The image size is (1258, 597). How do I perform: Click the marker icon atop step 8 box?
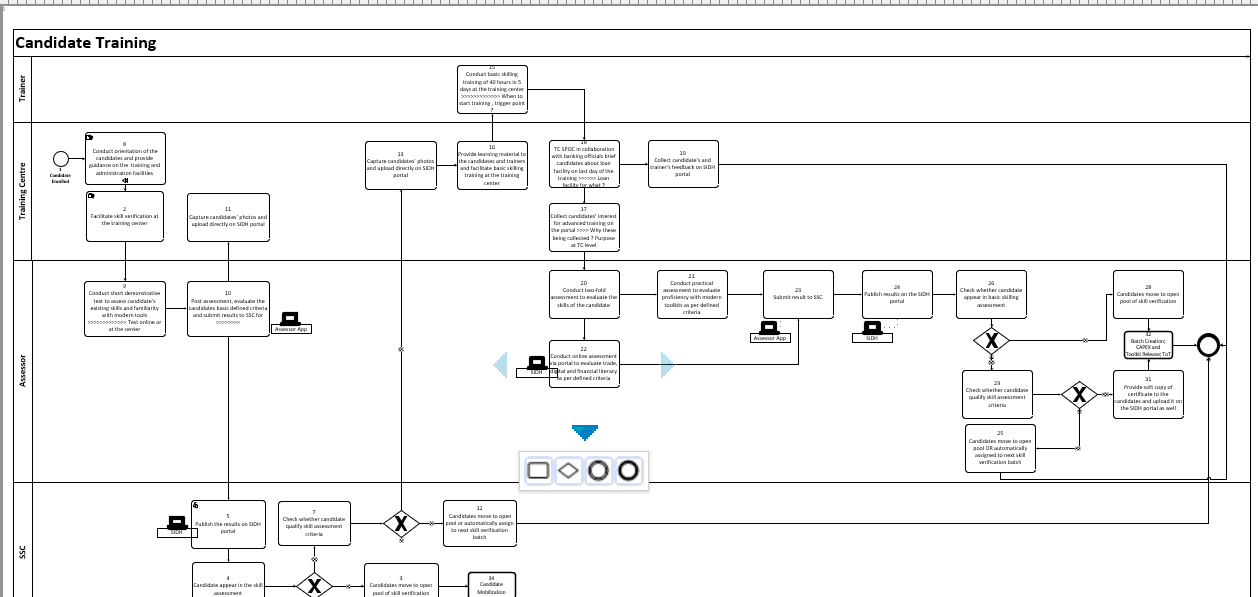click(89, 137)
